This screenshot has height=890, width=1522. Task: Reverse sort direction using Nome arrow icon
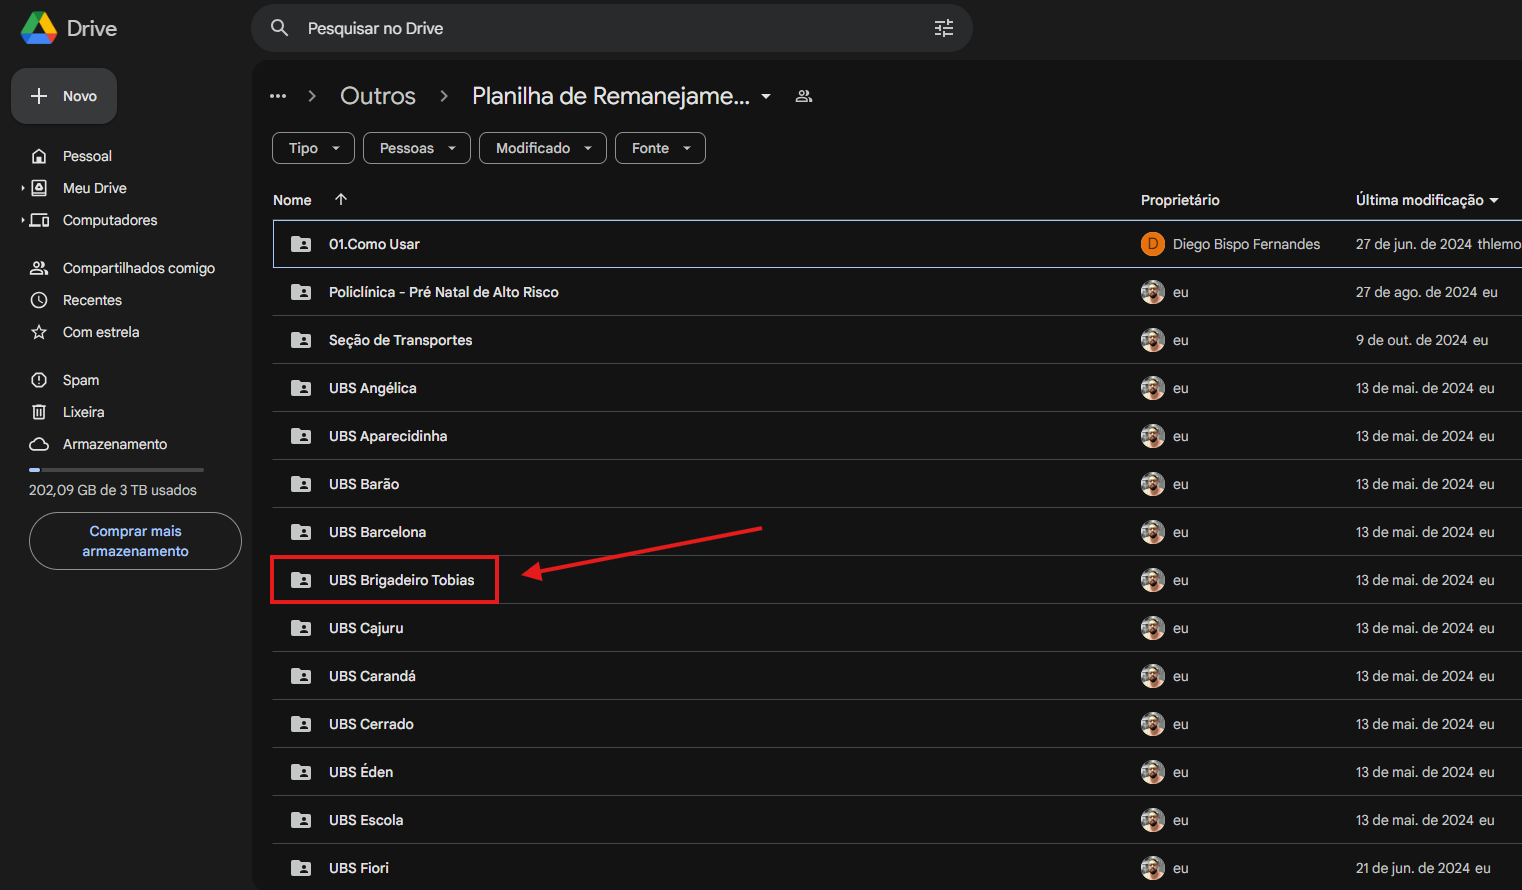(341, 199)
